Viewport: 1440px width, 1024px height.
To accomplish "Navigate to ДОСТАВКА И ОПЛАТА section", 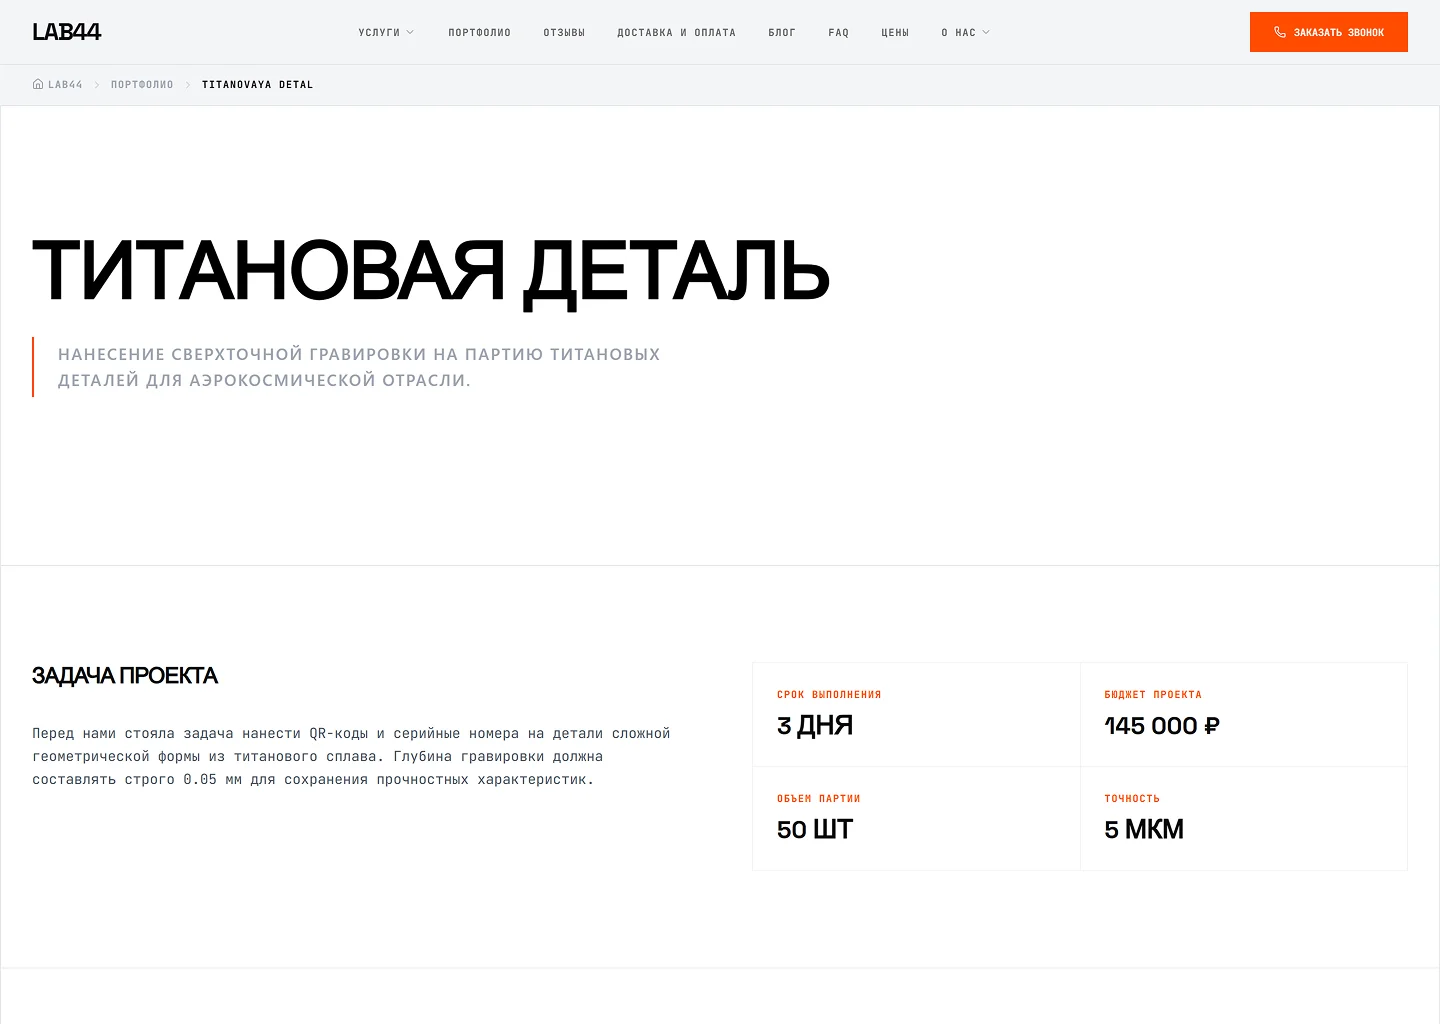I will click(x=677, y=31).
